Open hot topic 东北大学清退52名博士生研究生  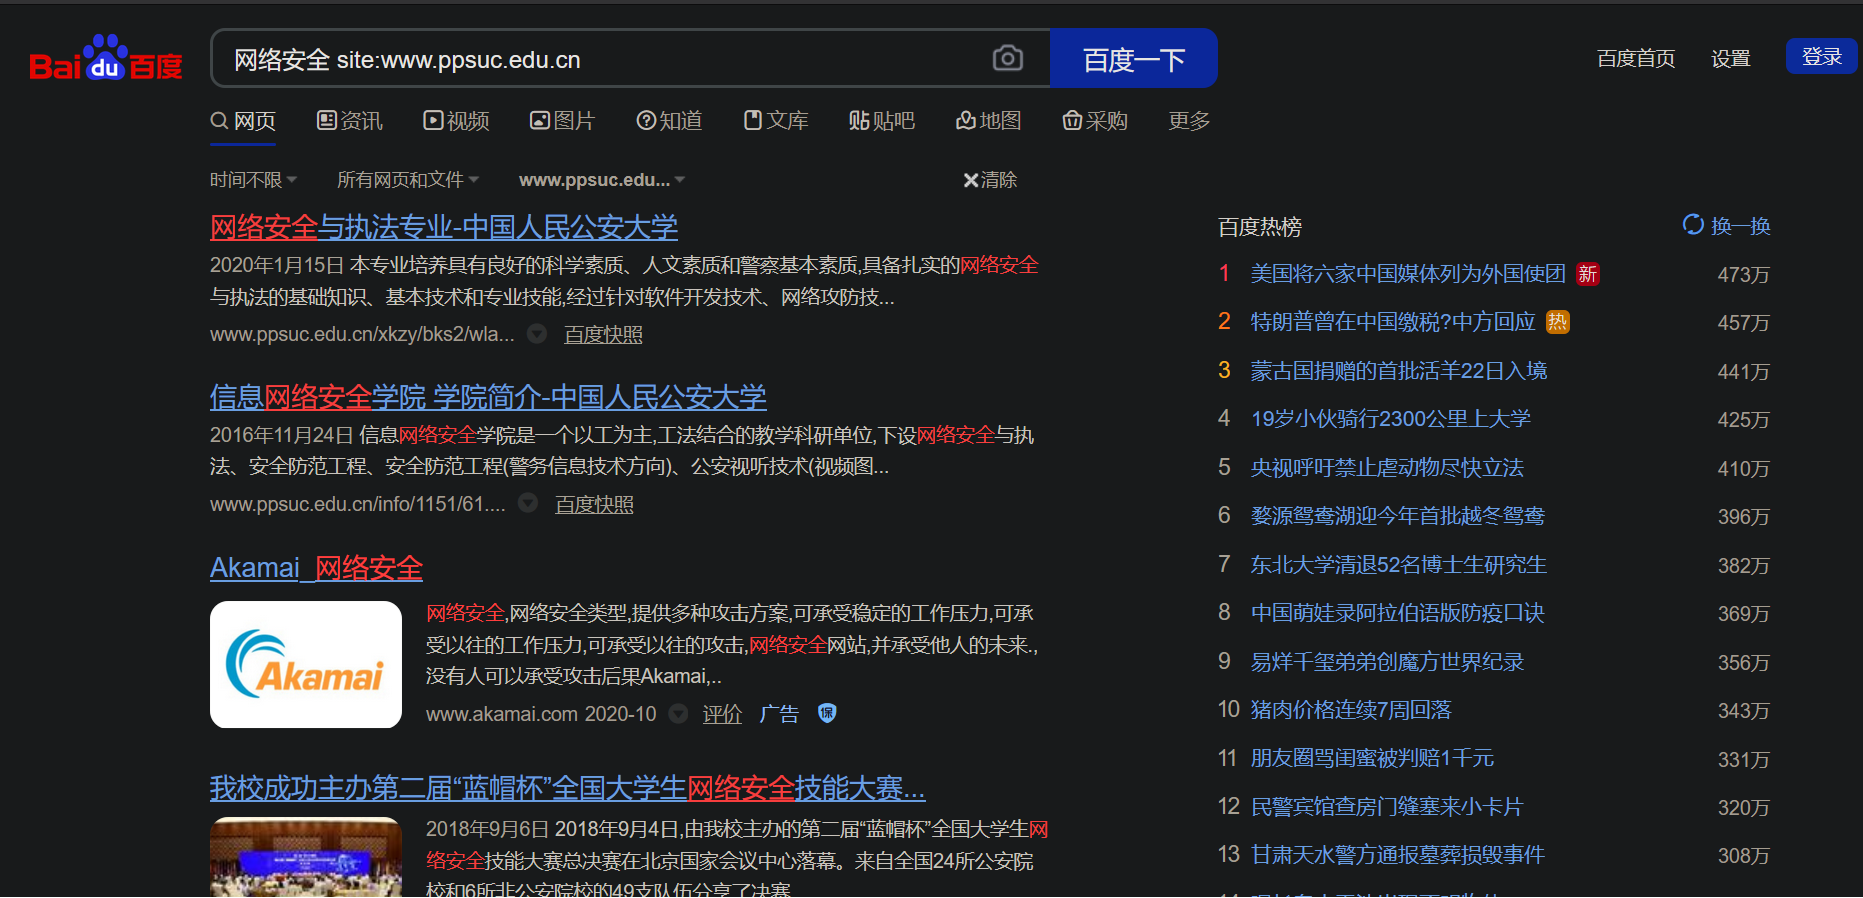click(x=1399, y=565)
